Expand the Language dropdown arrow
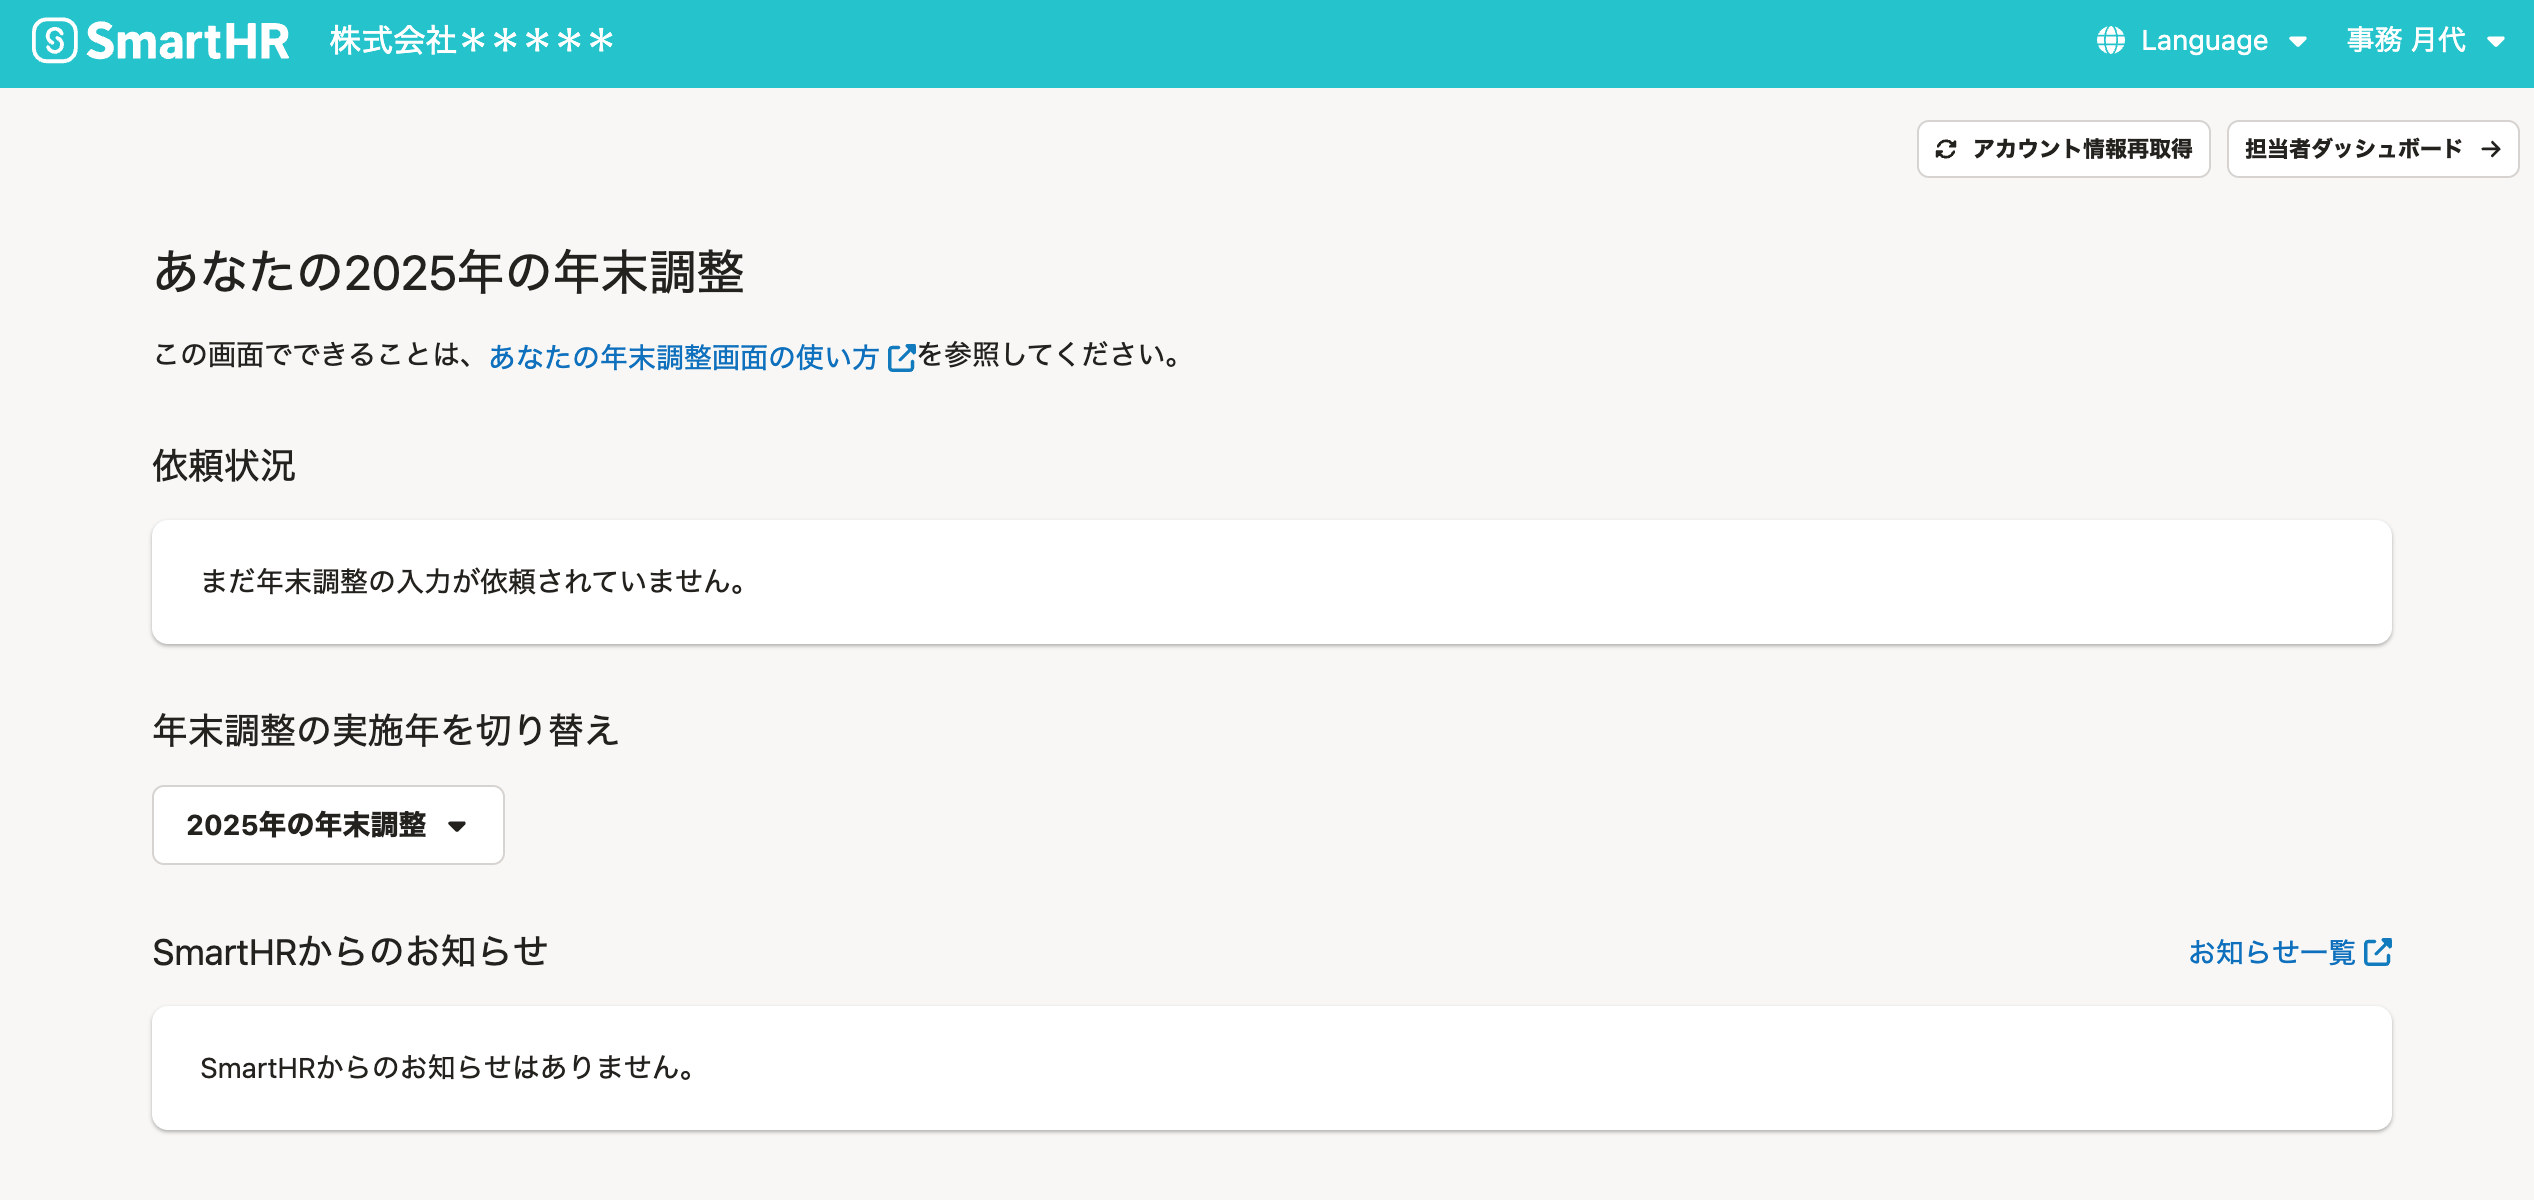Screen dimensions: 2534x1200 (x=2298, y=42)
